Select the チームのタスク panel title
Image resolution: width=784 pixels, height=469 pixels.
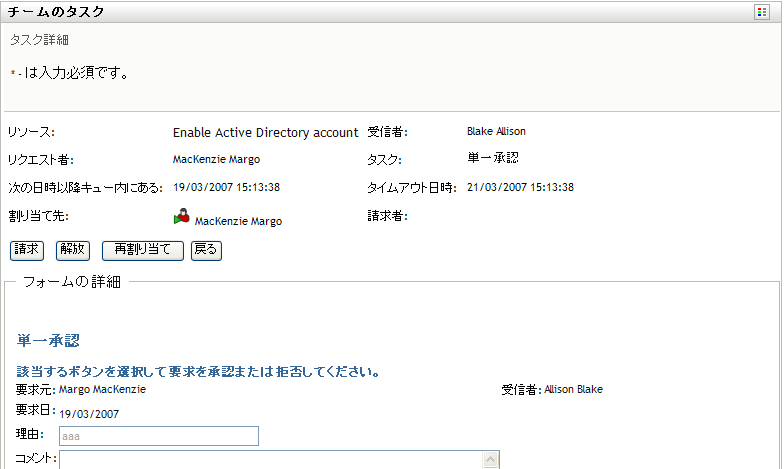coord(56,13)
